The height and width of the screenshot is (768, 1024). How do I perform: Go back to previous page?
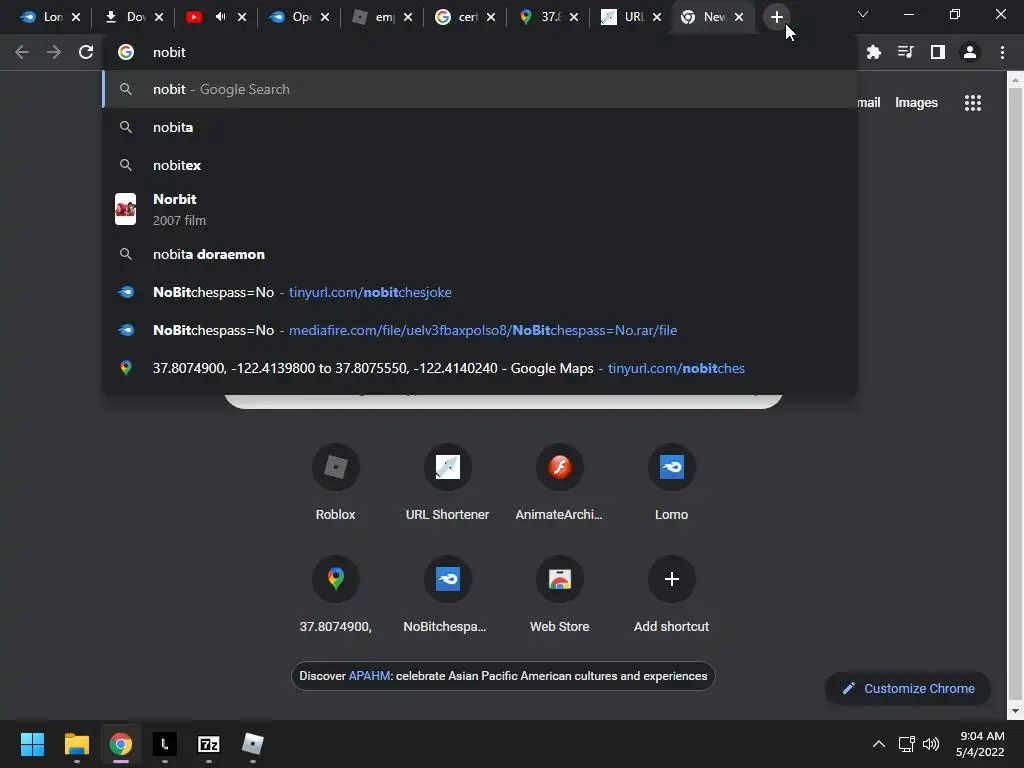pos(22,52)
